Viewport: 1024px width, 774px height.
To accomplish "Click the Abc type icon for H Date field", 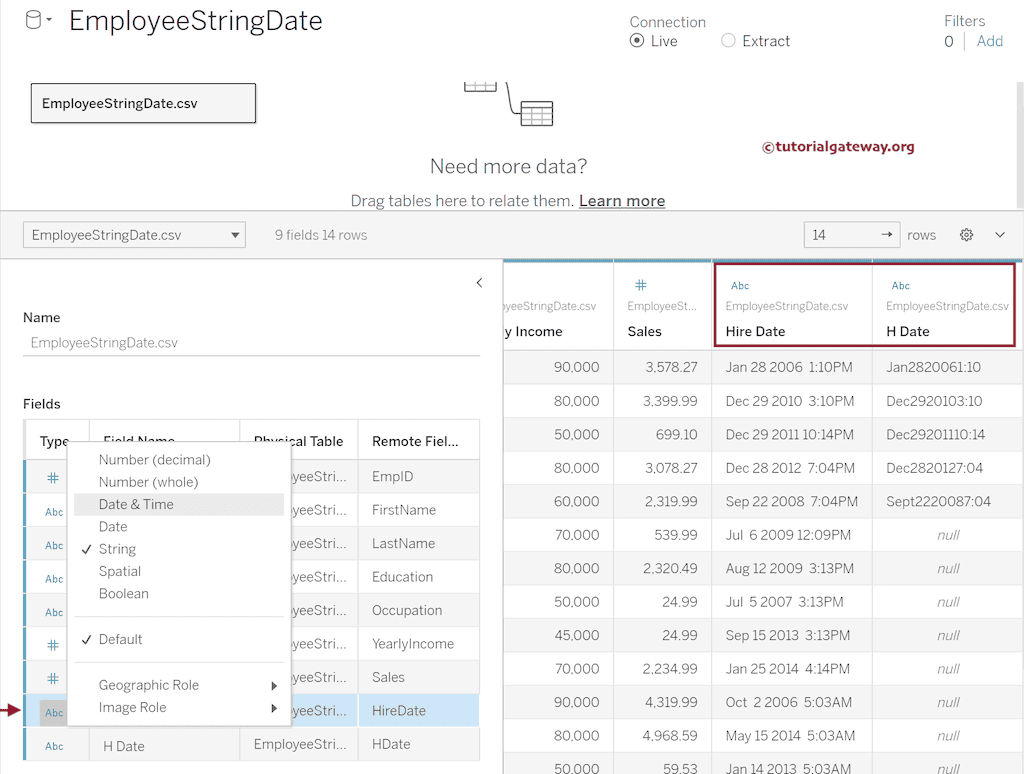I will [x=54, y=746].
